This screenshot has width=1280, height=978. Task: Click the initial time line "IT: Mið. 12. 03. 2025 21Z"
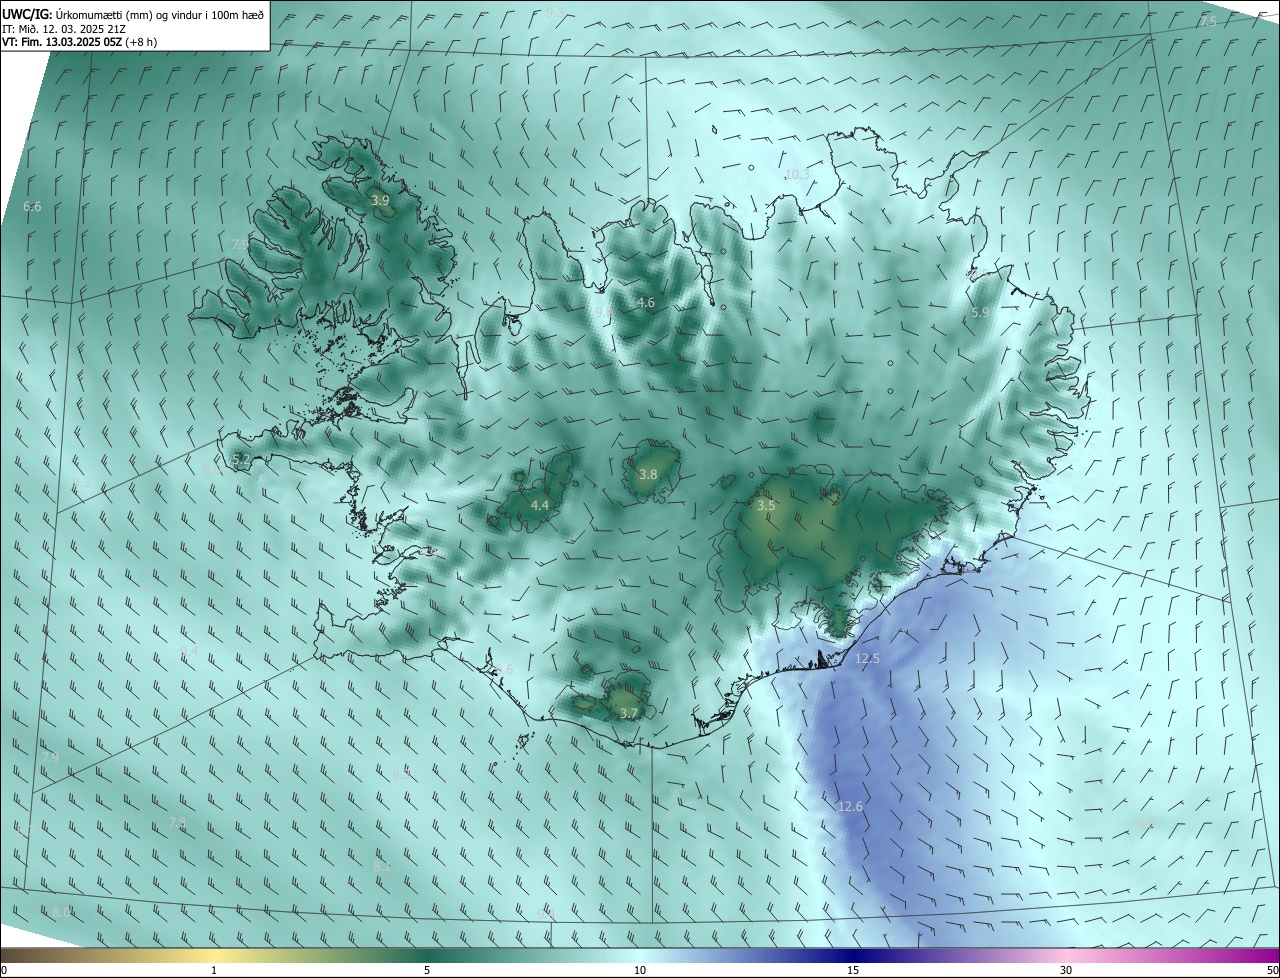click(x=65, y=29)
